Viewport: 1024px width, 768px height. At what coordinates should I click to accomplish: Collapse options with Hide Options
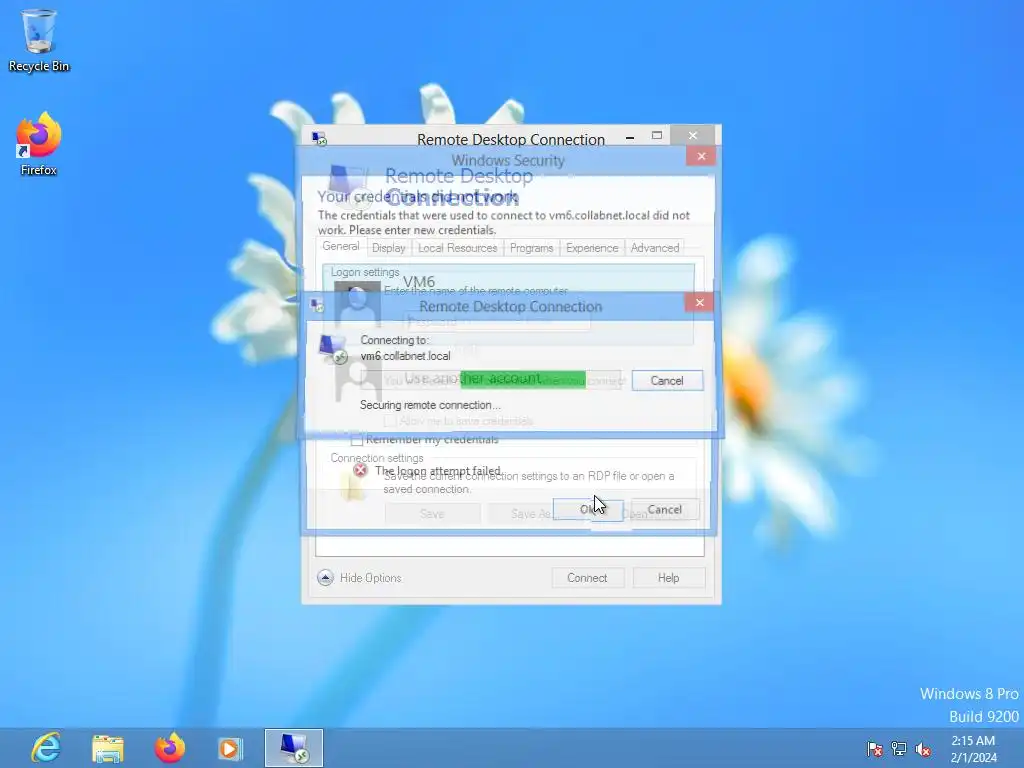[360, 578]
